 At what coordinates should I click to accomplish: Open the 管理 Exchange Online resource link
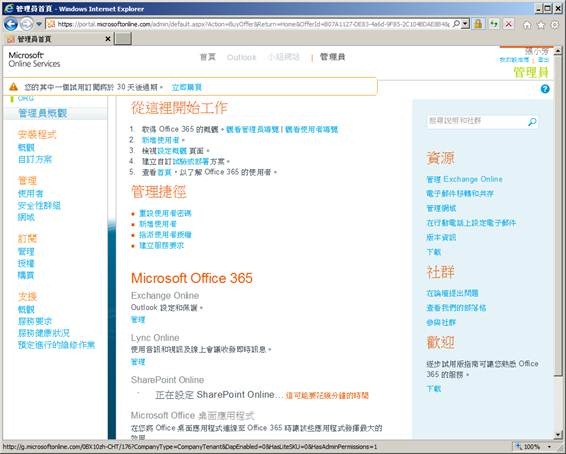click(x=465, y=179)
